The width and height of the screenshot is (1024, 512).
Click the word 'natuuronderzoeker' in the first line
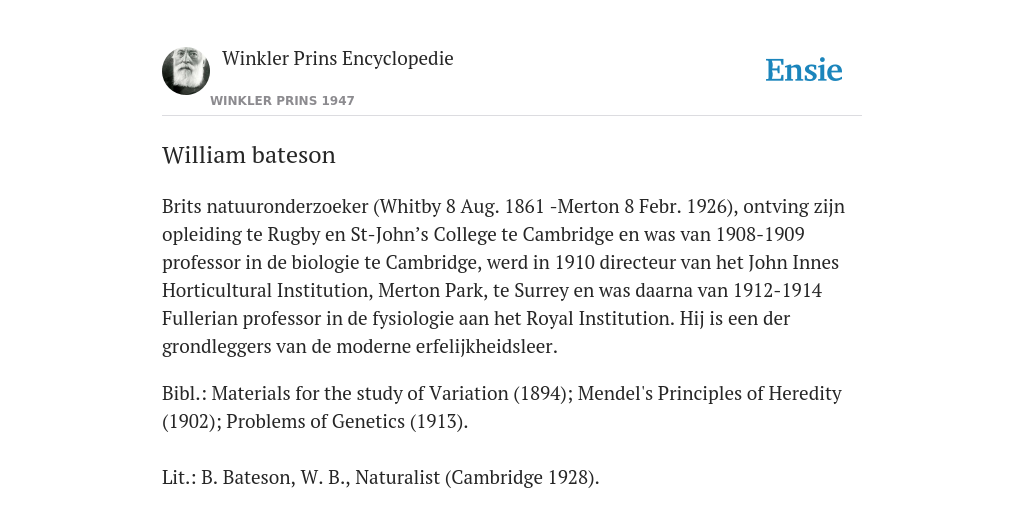(287, 206)
